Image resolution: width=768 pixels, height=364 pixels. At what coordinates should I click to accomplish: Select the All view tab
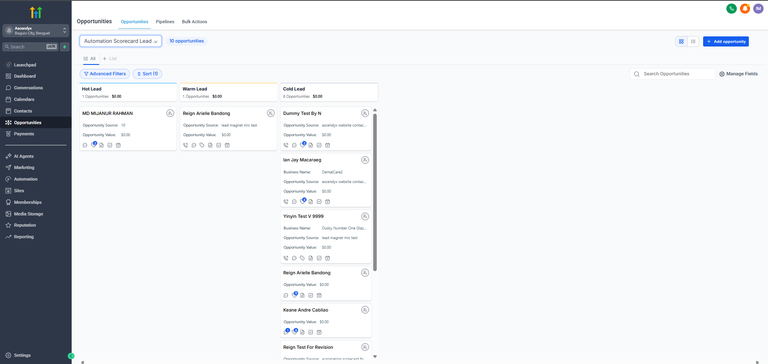point(90,59)
